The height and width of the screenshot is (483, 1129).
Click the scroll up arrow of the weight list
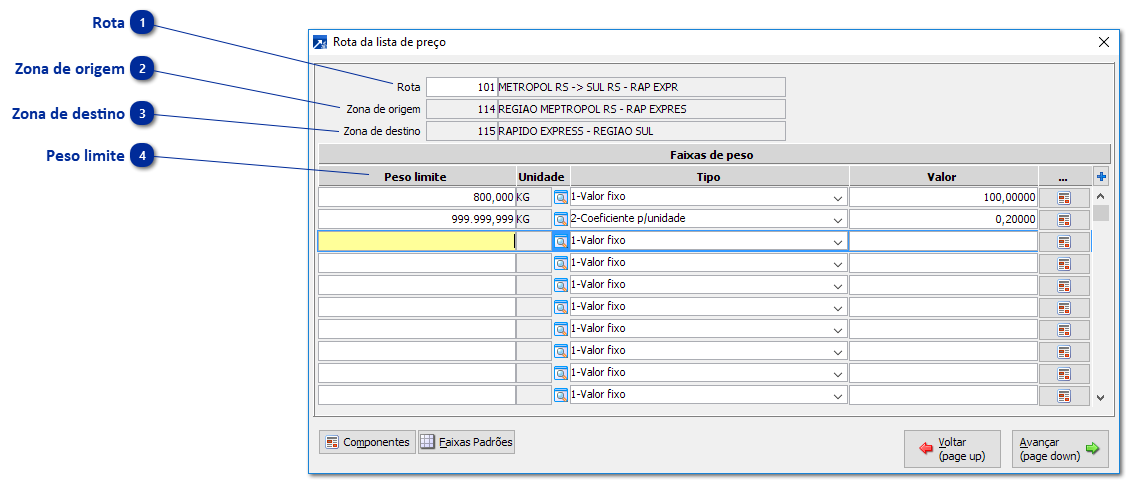click(x=1100, y=197)
